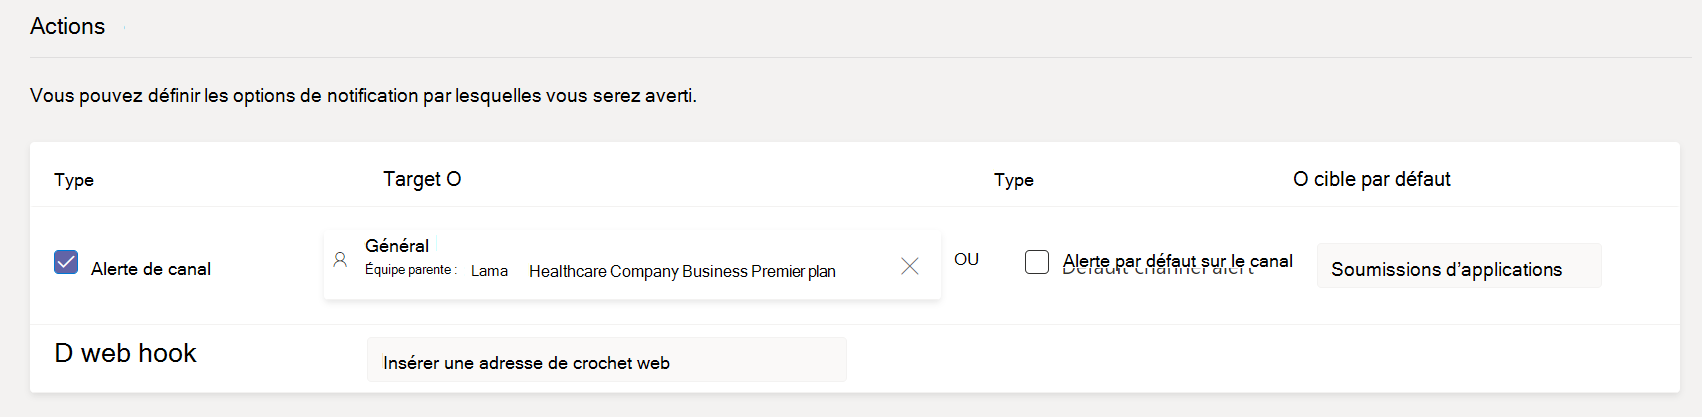This screenshot has height=417, width=1702.
Task: Click the Lama team name
Action: pos(489,271)
